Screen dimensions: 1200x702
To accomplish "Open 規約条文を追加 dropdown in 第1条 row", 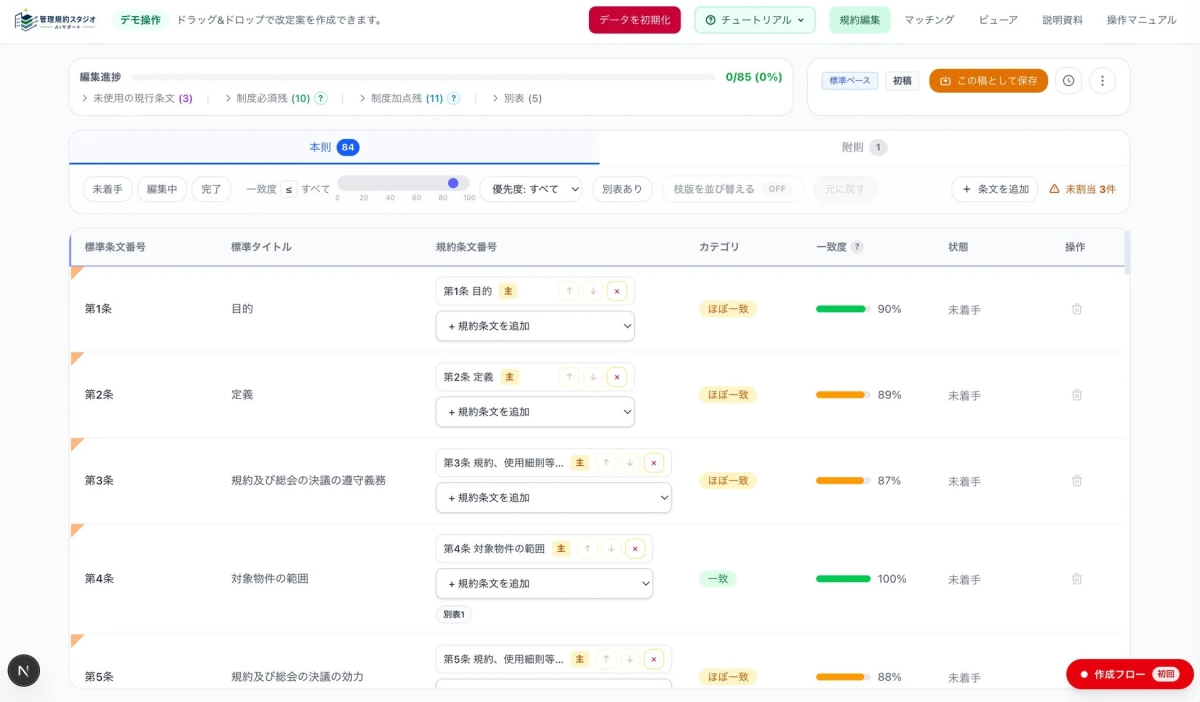I will [x=535, y=326].
